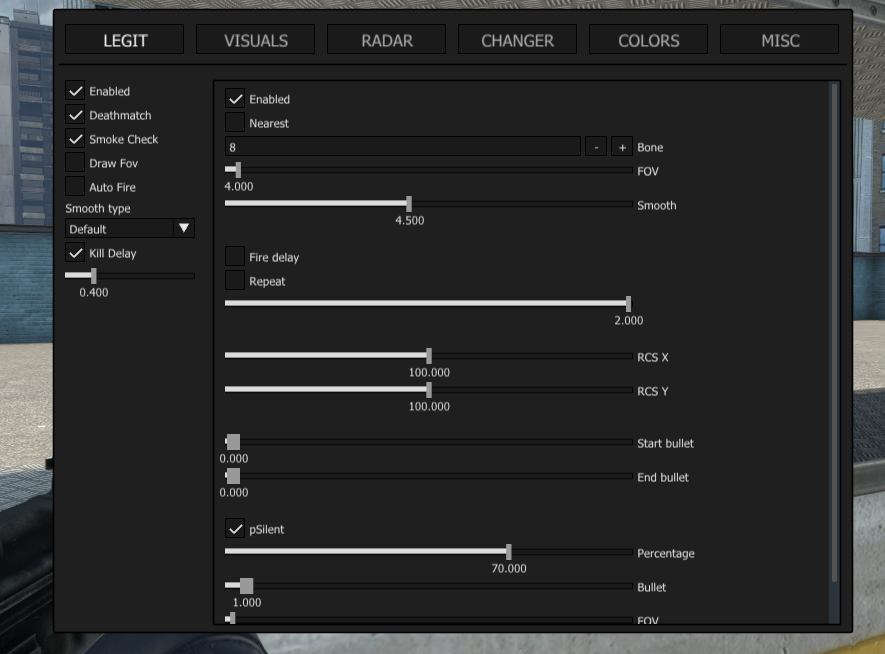Enable Auto Fire
The height and width of the screenshot is (654, 885).
click(76, 187)
